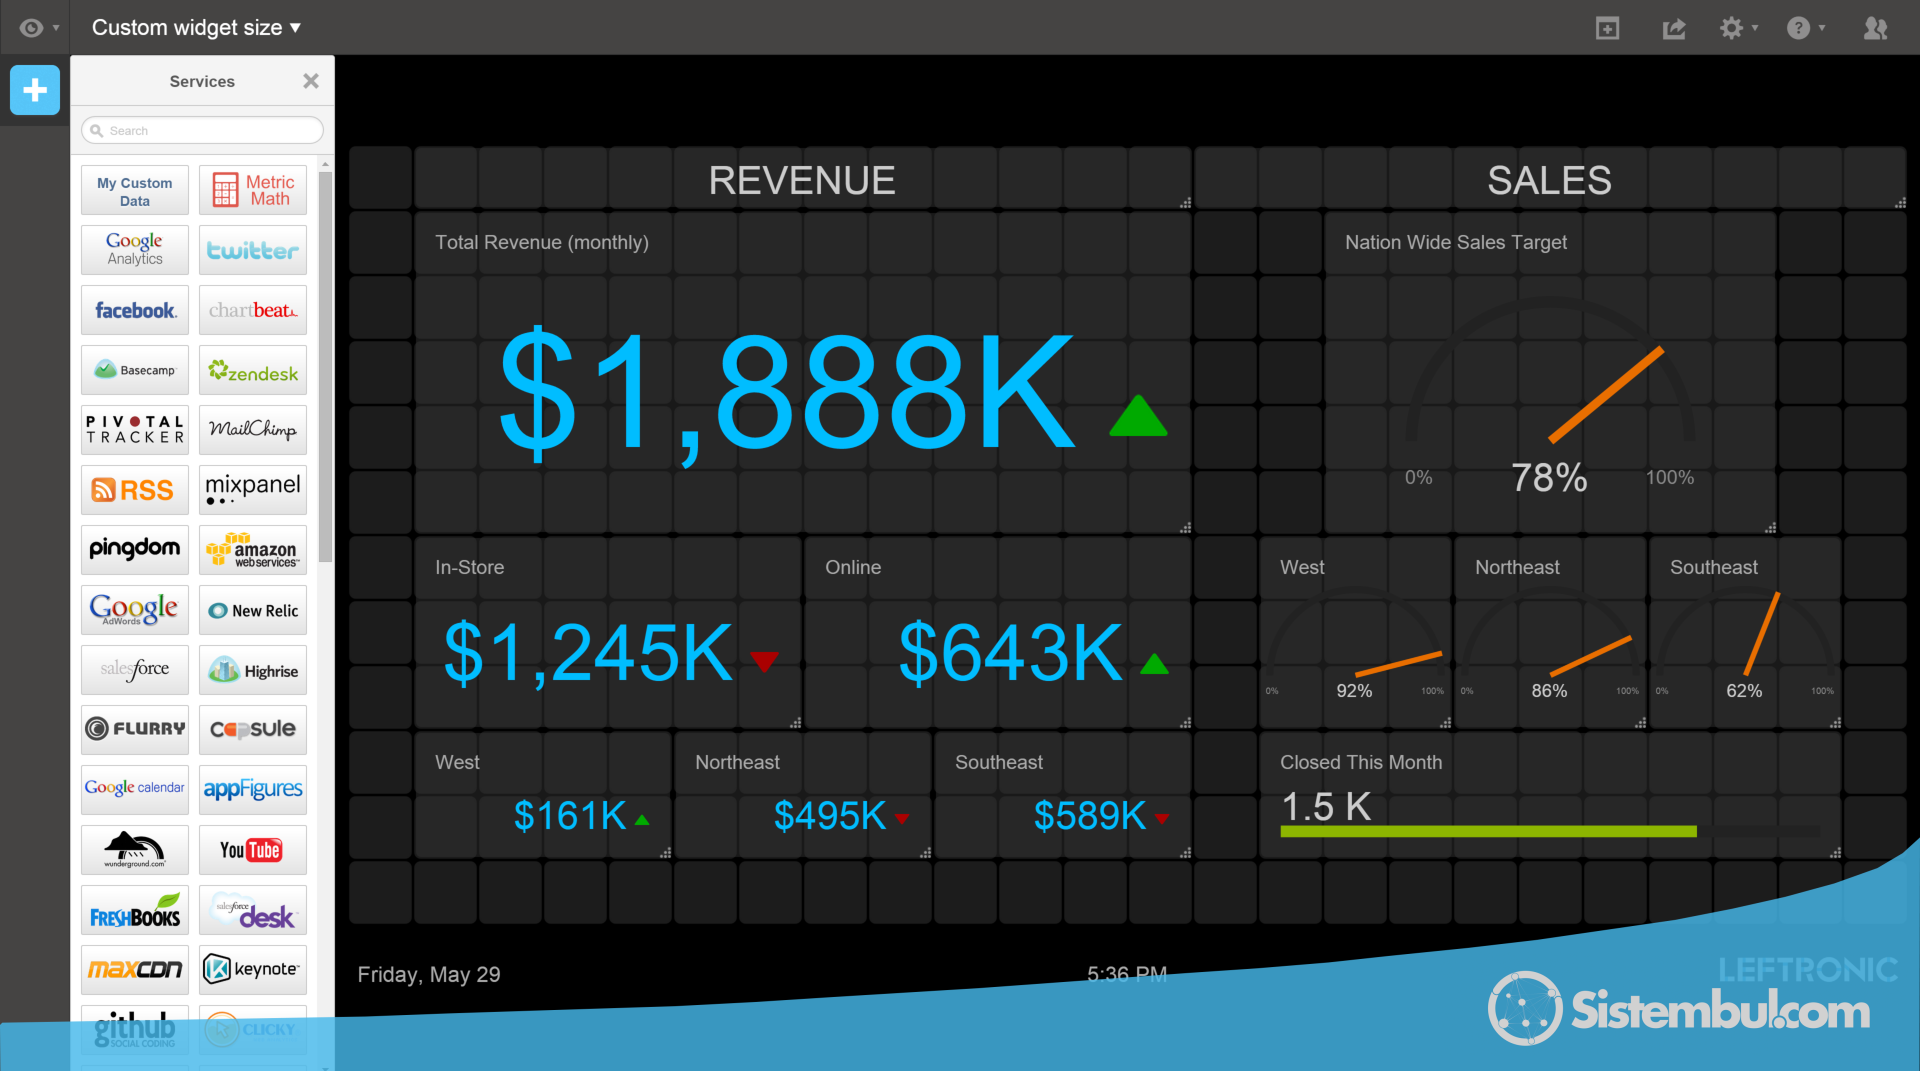
Task: Select the Google AdWords service
Action: point(135,610)
